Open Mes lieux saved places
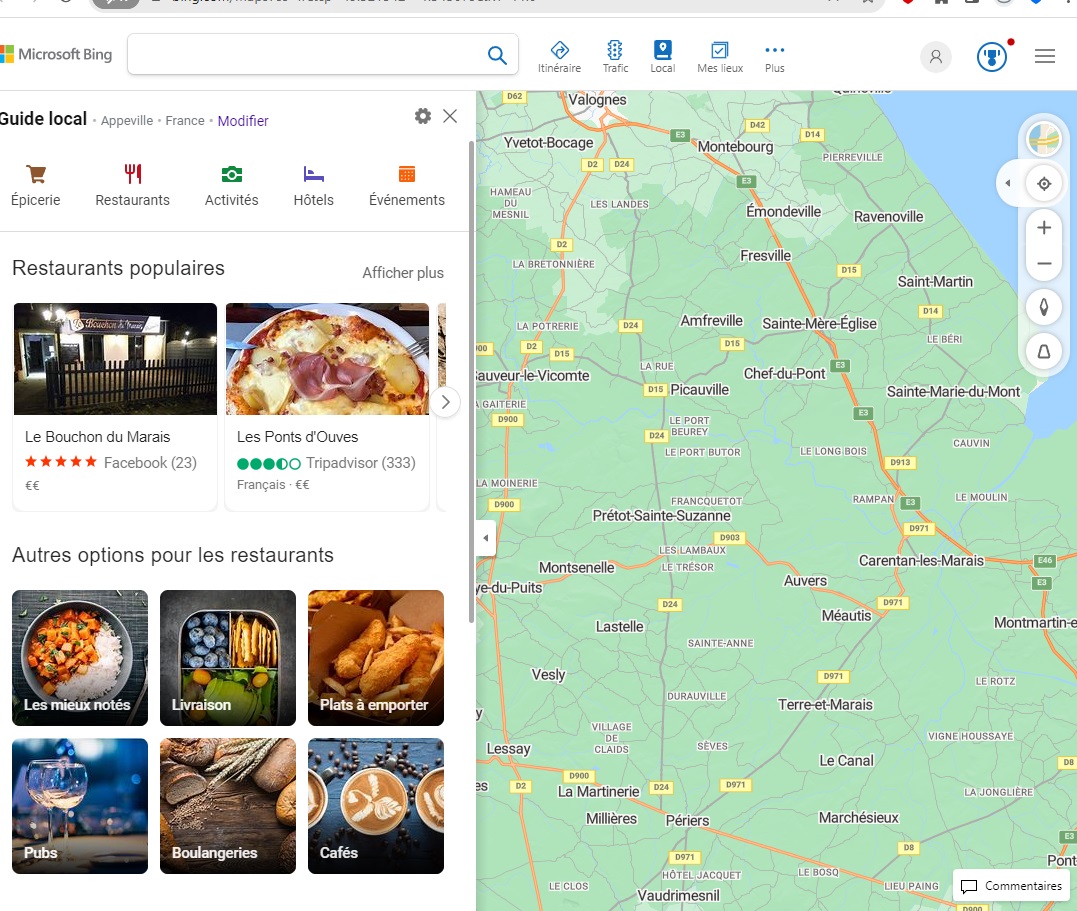The height and width of the screenshot is (911, 1077). (x=719, y=56)
